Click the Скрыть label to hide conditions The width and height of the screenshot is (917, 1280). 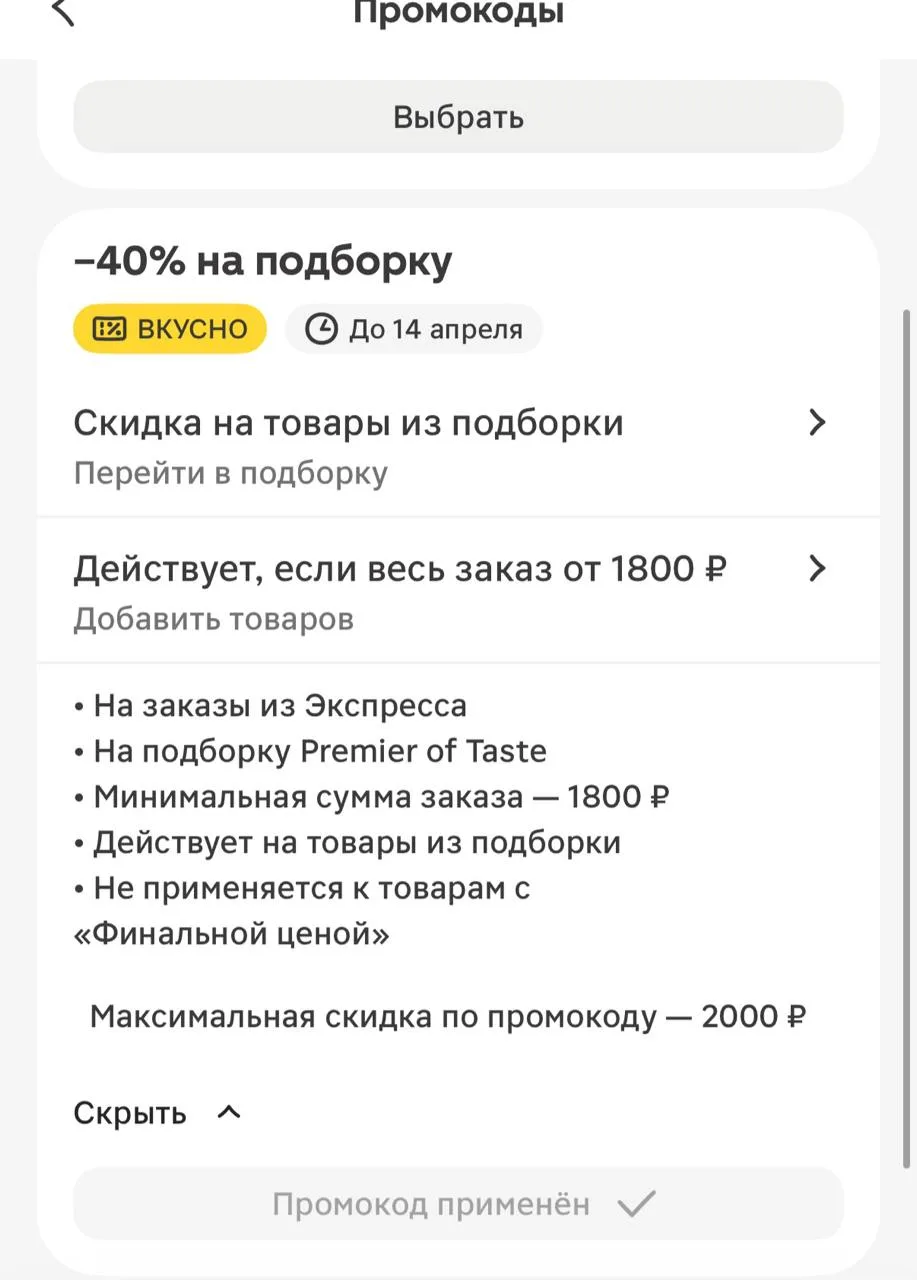(x=130, y=1113)
